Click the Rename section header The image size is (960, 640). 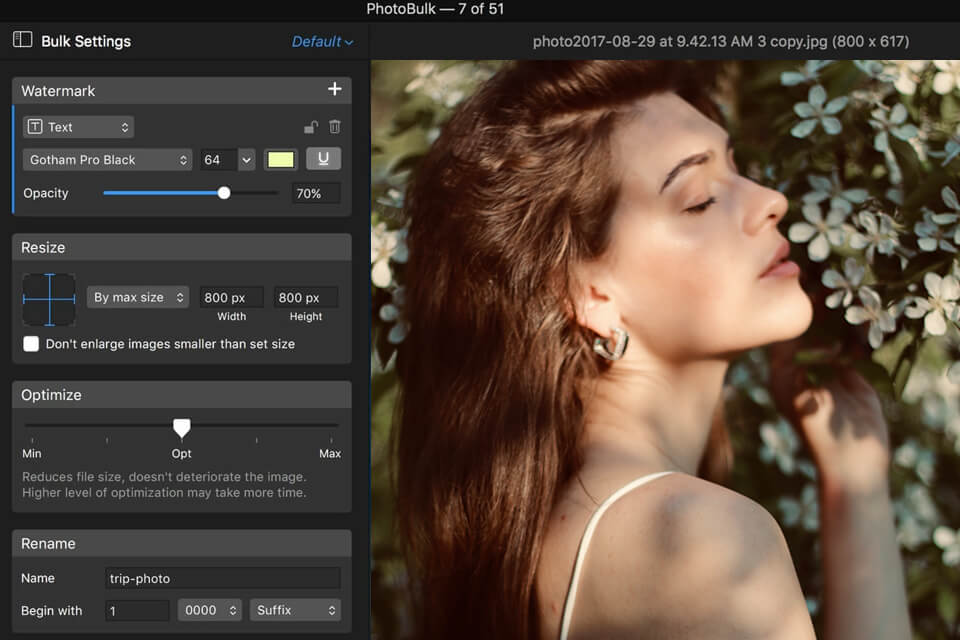(182, 543)
